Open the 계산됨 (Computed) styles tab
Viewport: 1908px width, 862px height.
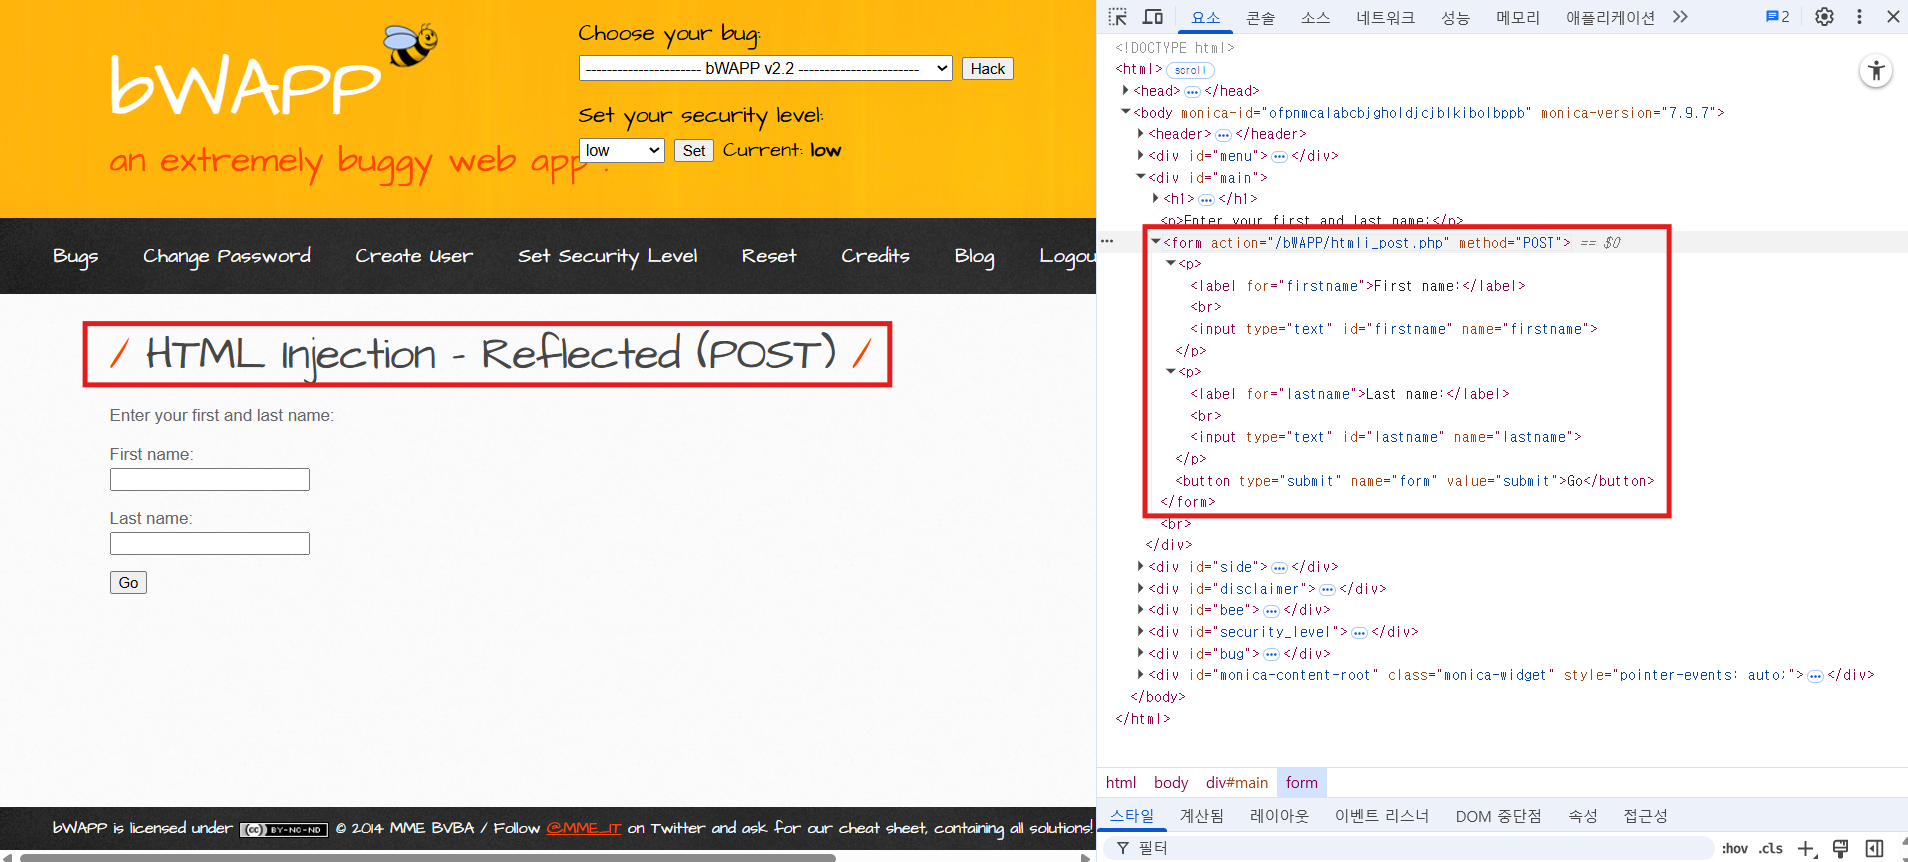tap(1202, 816)
